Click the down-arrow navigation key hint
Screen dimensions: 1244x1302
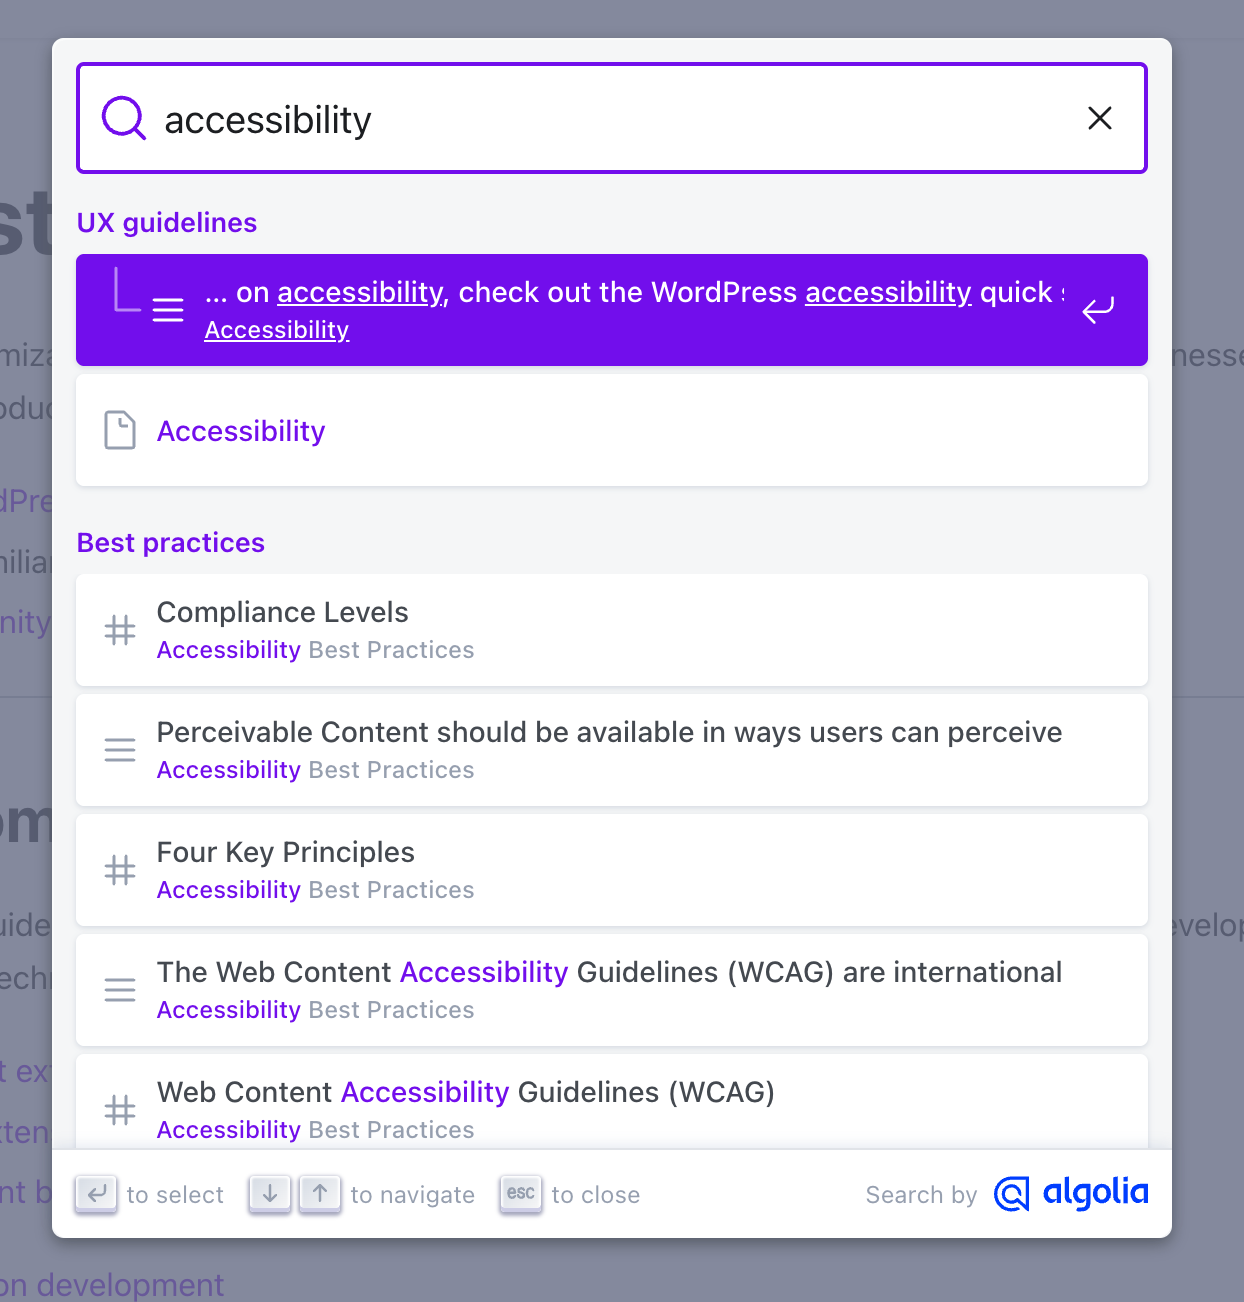pos(269,1193)
